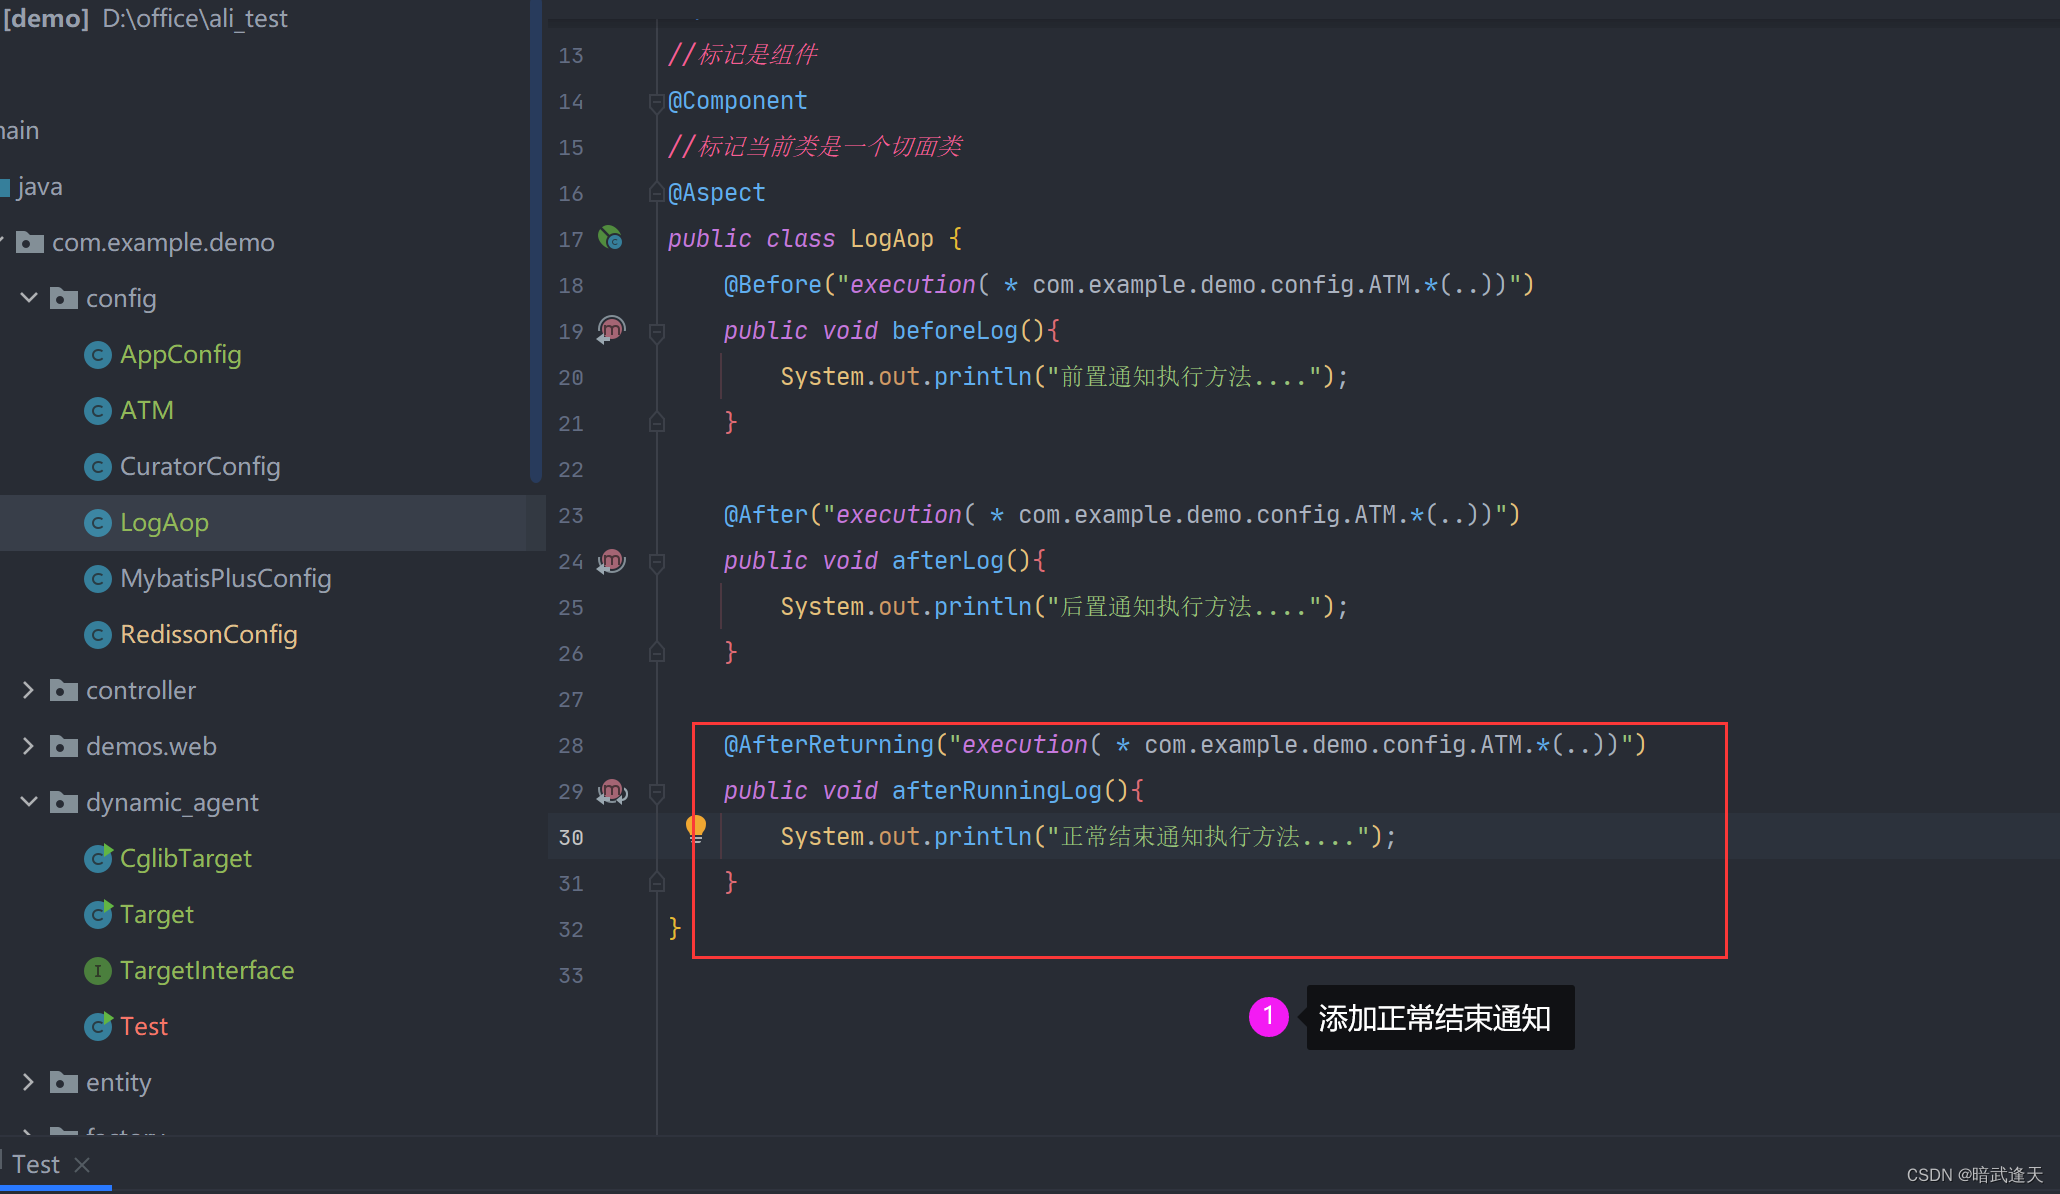Expand the controller package
Screen dimensions: 2060x1194
[29, 690]
